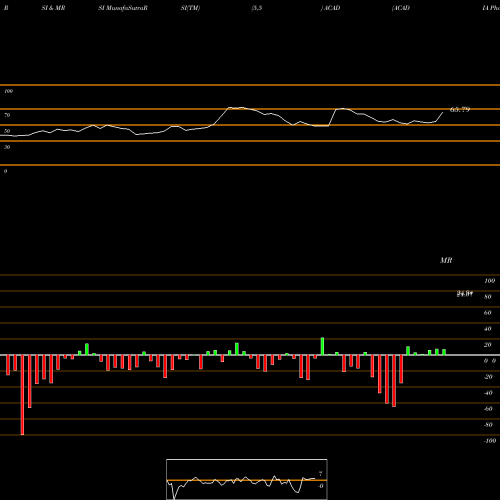Click the "7" label in mini chart
This screenshot has width=500, height=500.
321,474
